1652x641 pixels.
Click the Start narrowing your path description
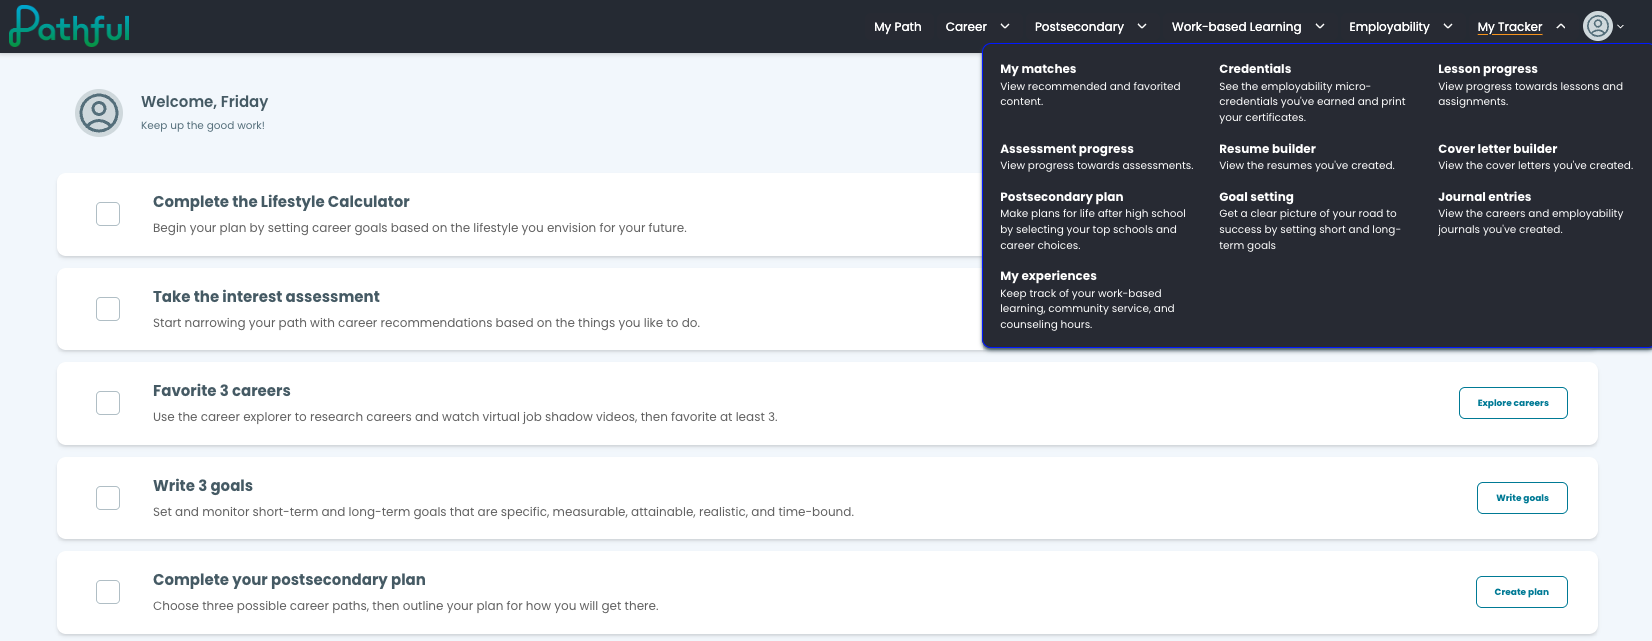(x=426, y=323)
